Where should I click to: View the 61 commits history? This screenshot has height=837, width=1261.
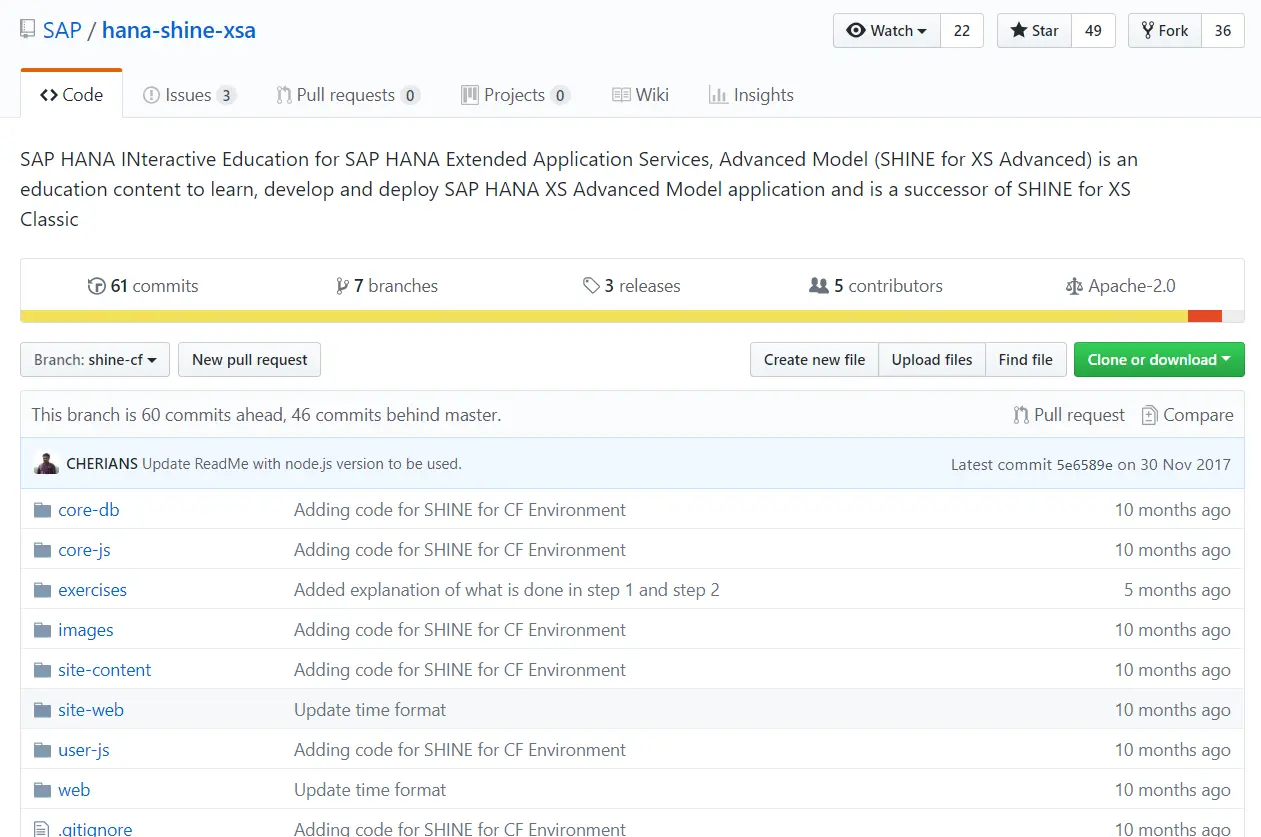coord(143,286)
